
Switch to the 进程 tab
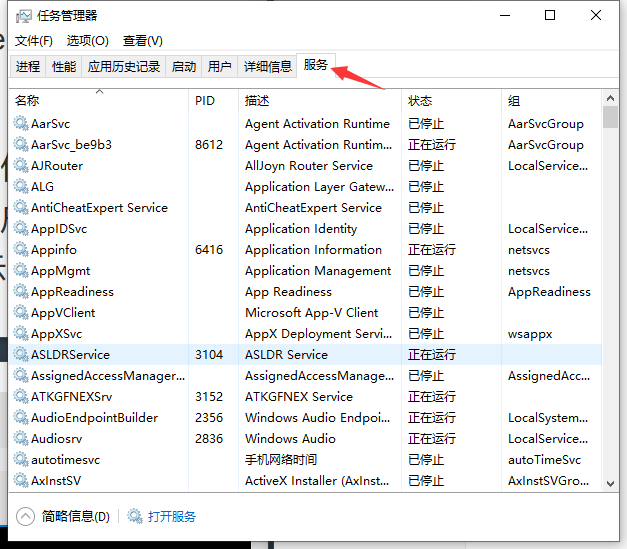pos(28,66)
